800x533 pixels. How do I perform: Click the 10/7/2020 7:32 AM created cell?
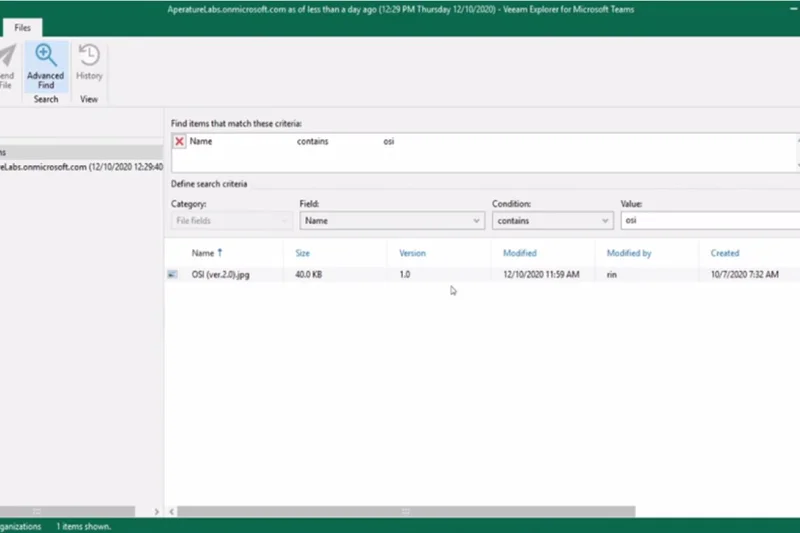744,274
